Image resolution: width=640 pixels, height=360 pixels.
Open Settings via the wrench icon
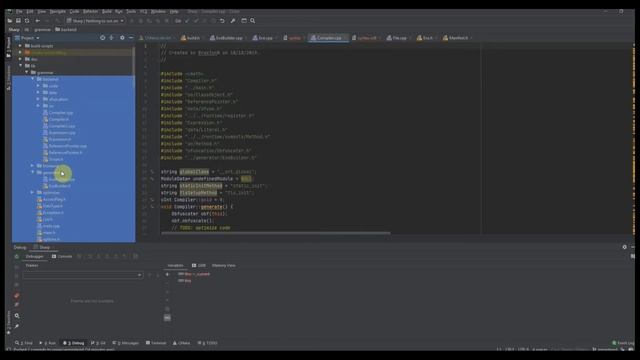click(233, 20)
